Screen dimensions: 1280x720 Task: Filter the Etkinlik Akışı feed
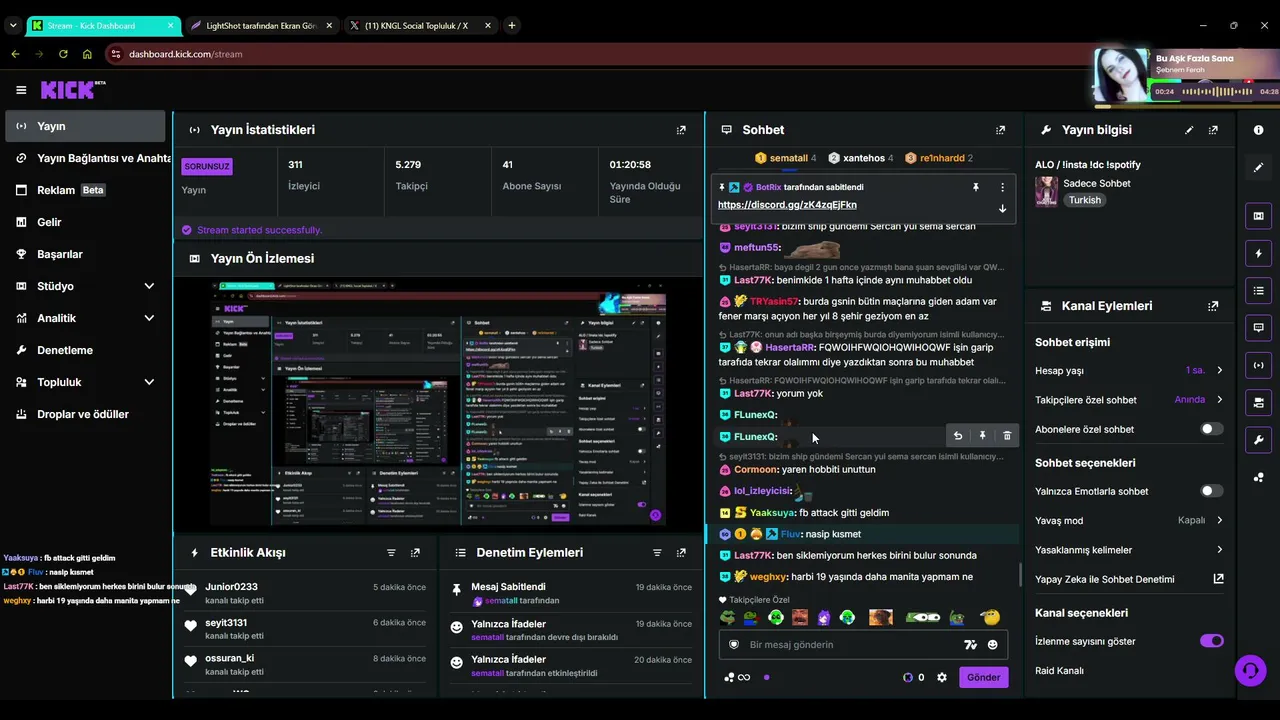pos(391,553)
